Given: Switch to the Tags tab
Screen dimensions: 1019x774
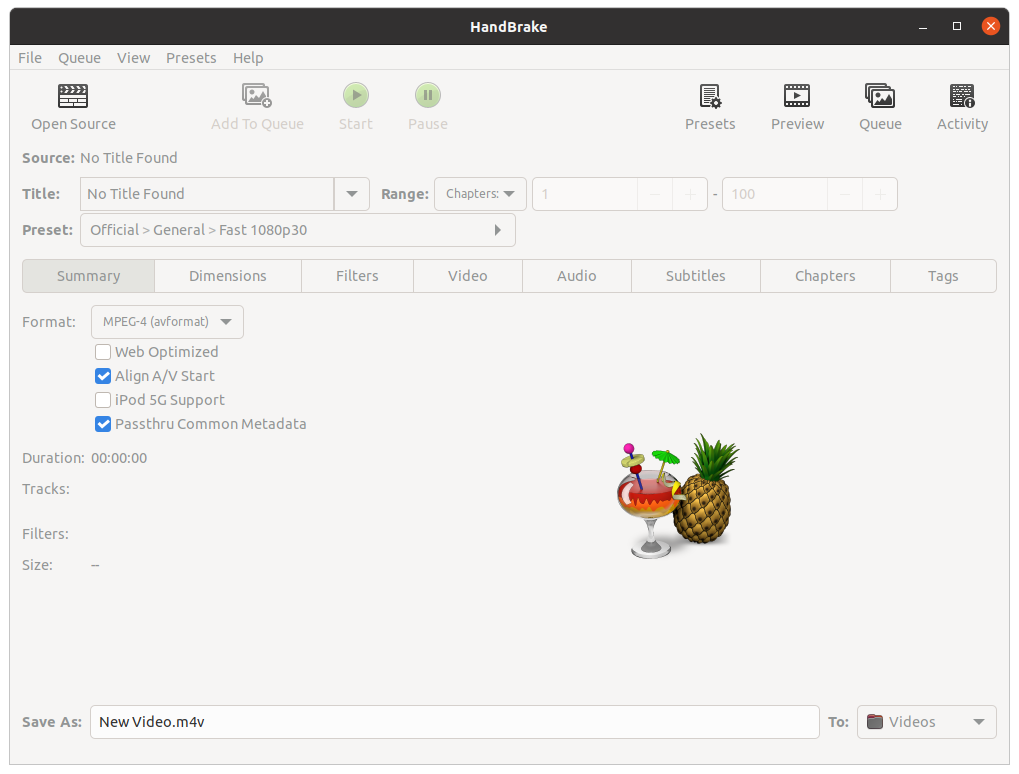Looking at the screenshot, I should [943, 276].
